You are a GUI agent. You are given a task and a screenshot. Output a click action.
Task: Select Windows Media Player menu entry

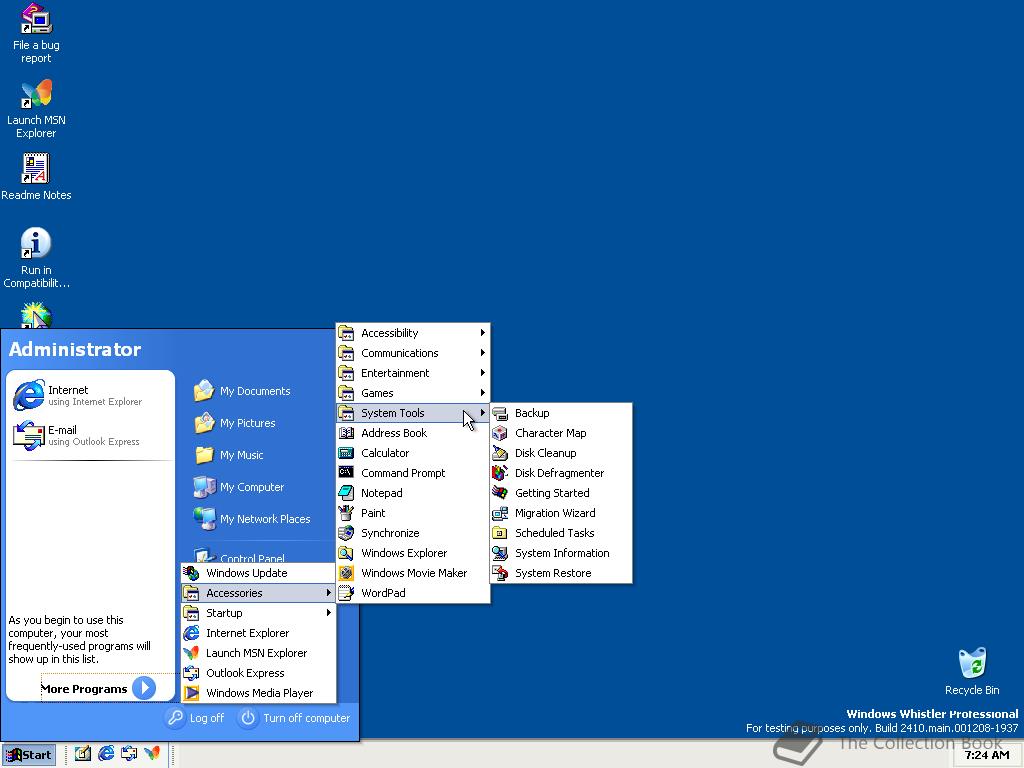(x=259, y=693)
